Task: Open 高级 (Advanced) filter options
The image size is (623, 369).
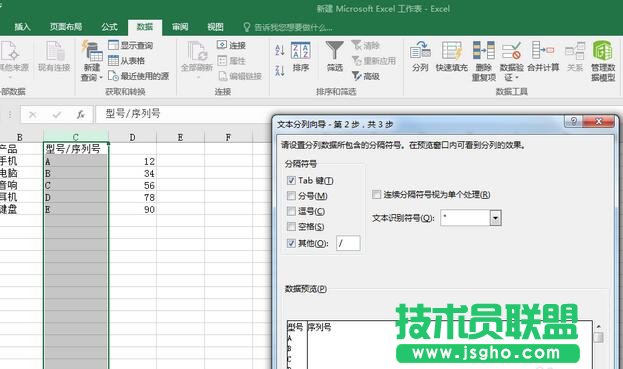Action: click(366, 76)
